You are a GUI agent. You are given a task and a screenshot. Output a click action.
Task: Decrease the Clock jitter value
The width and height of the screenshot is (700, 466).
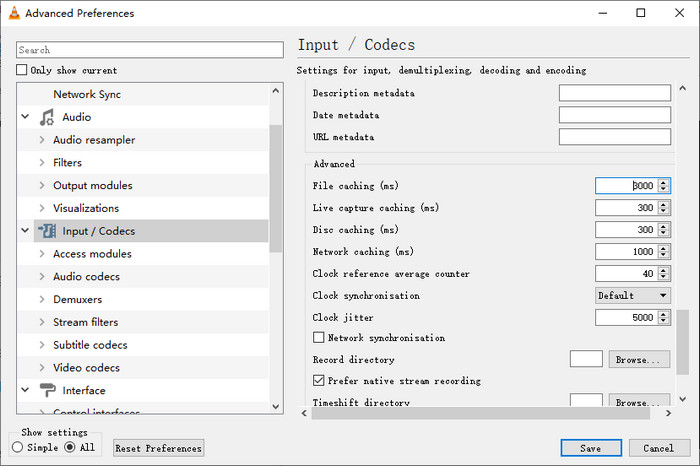(x=663, y=321)
